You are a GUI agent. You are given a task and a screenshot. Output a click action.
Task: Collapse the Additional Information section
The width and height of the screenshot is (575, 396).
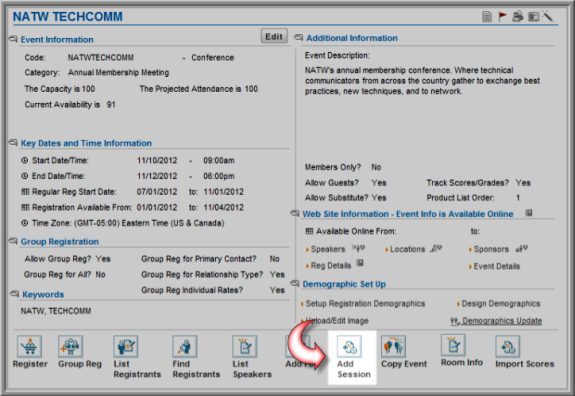click(x=299, y=37)
